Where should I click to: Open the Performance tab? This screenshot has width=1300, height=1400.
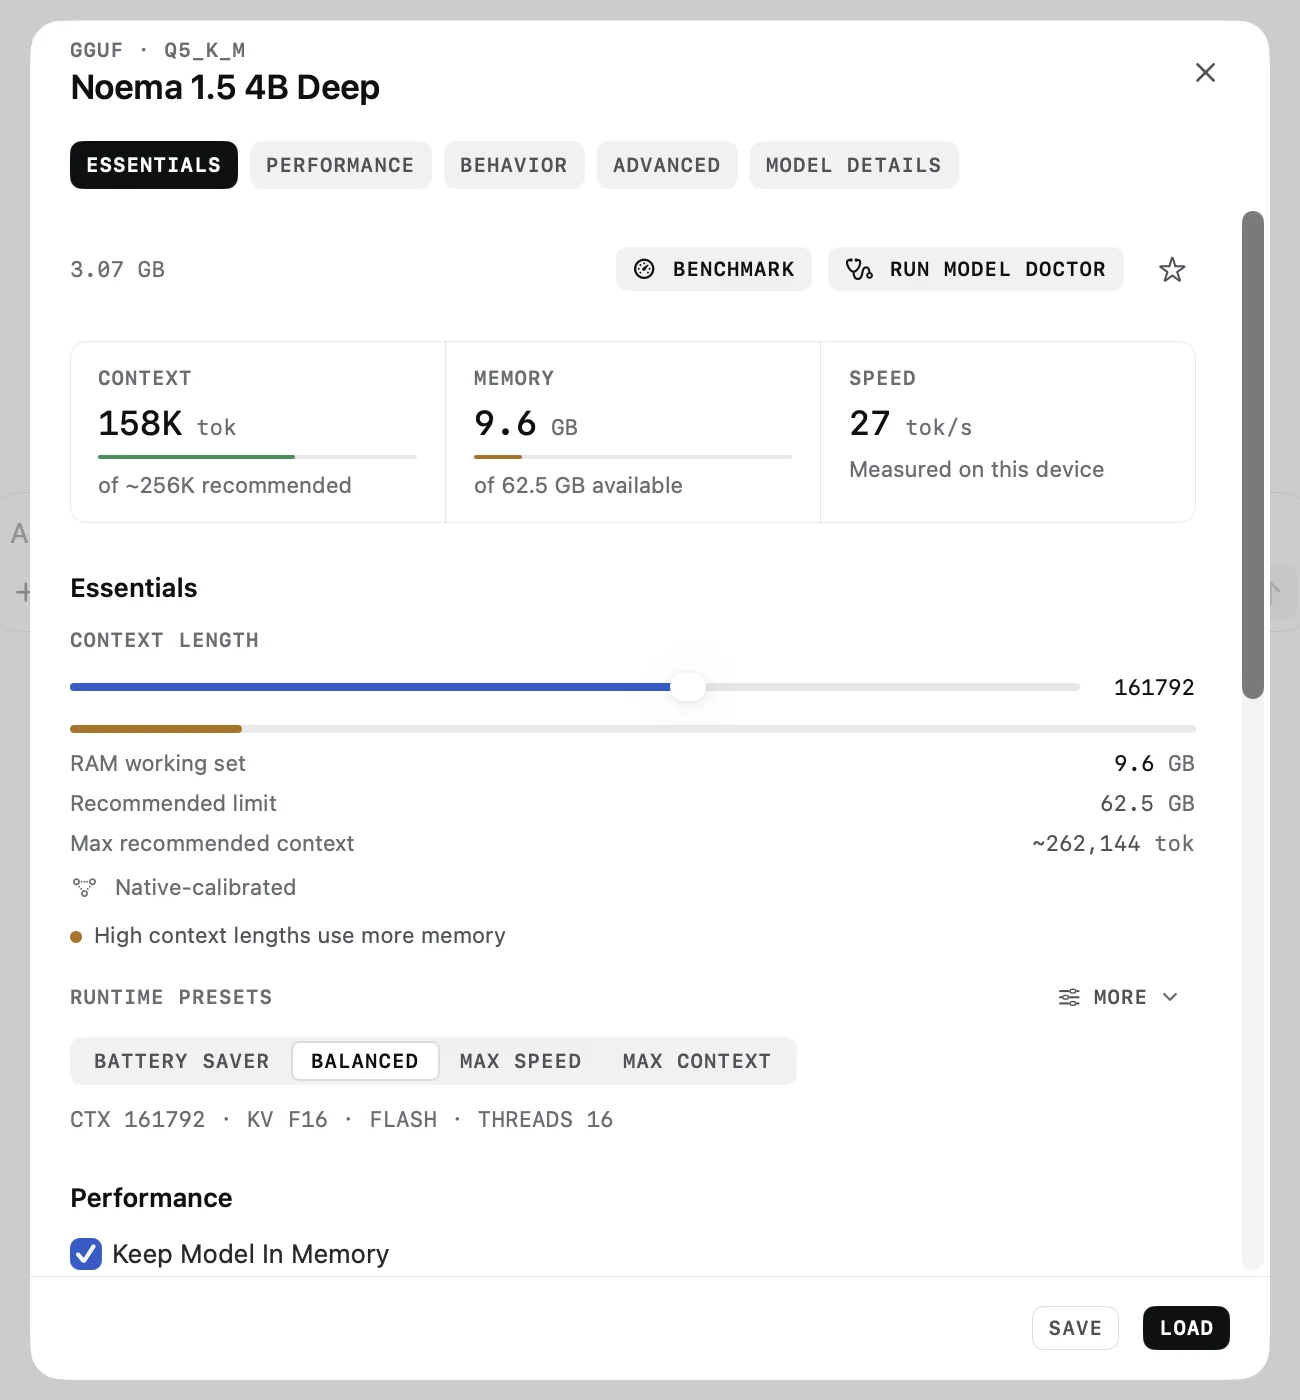[340, 165]
